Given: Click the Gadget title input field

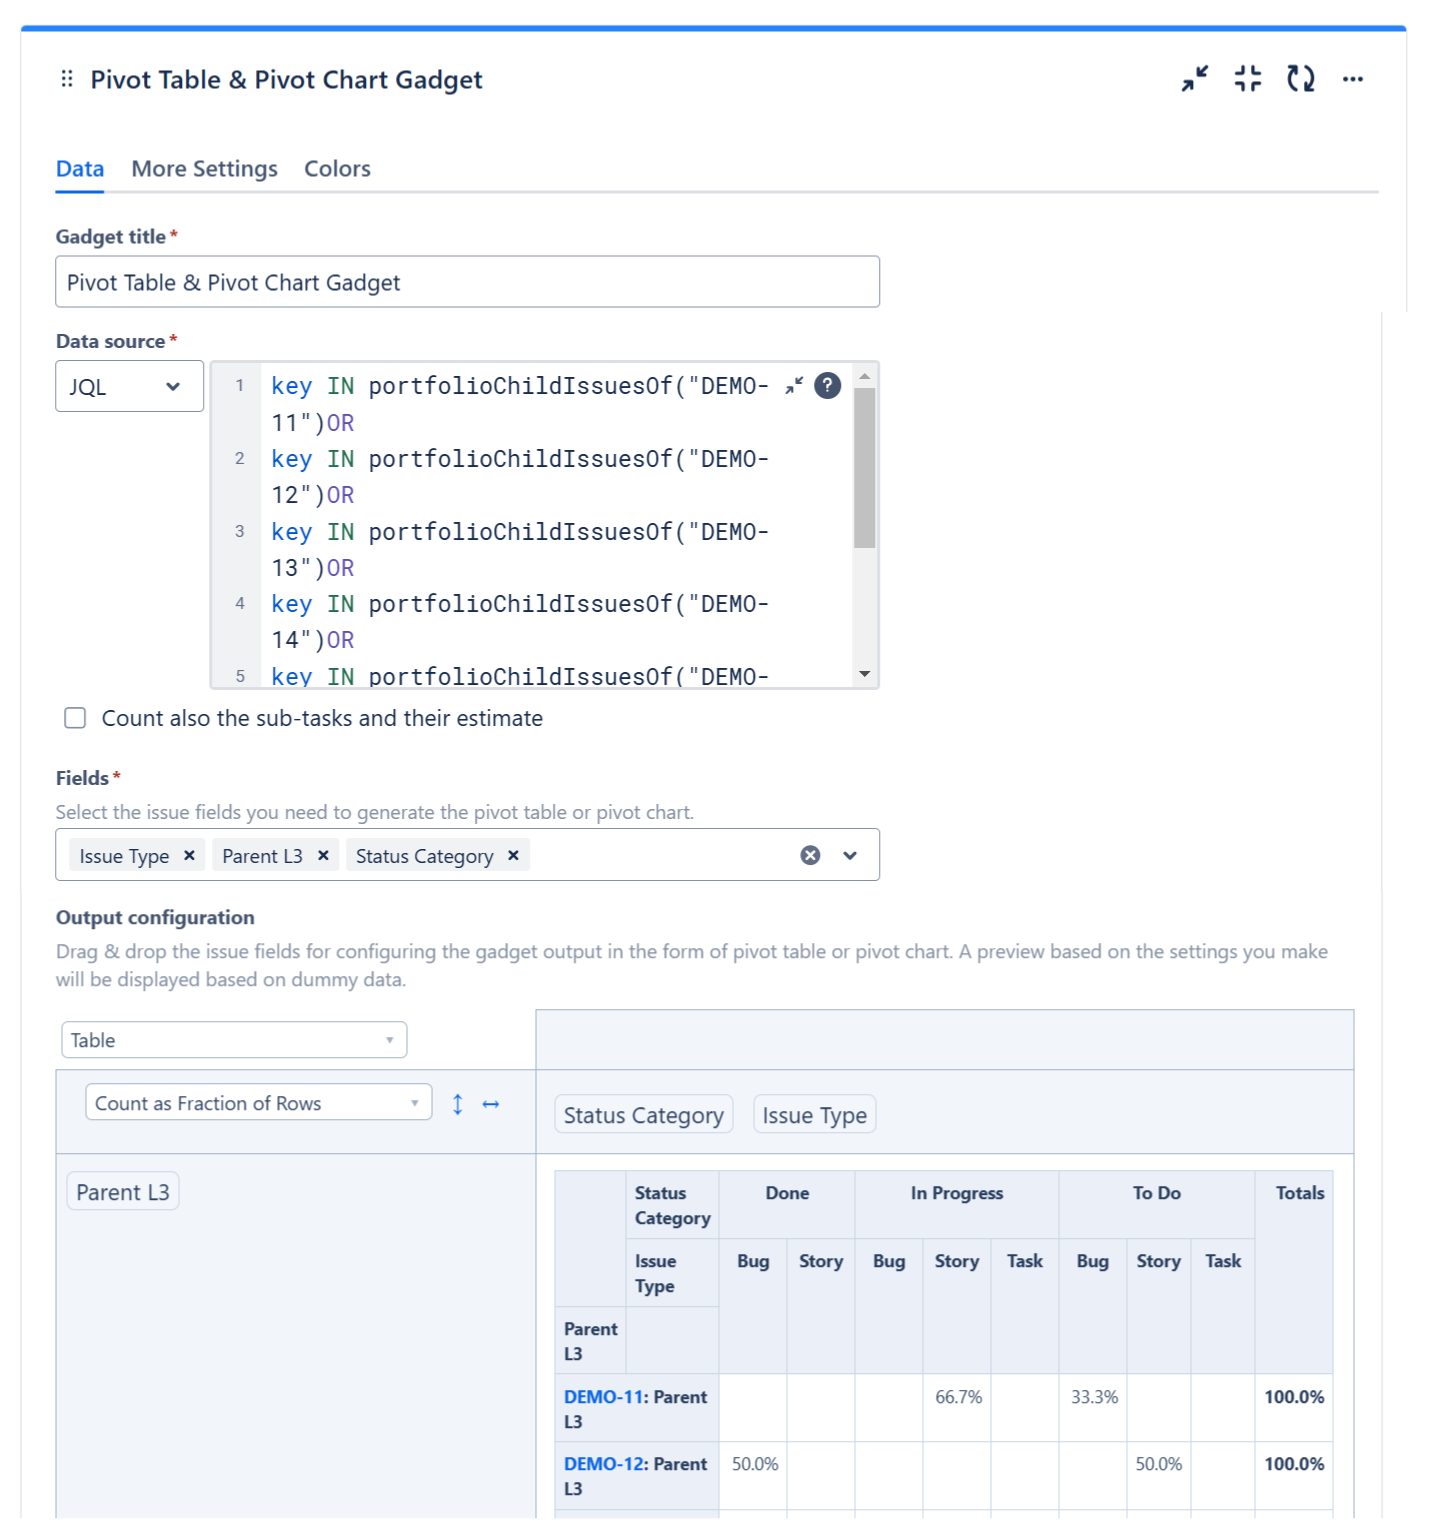Looking at the screenshot, I should (x=467, y=283).
